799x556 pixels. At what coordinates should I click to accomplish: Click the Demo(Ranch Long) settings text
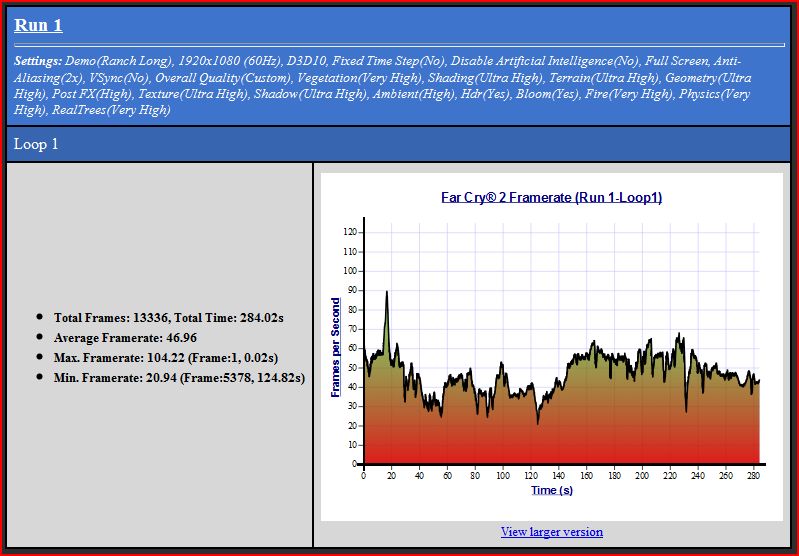[x=119, y=61]
